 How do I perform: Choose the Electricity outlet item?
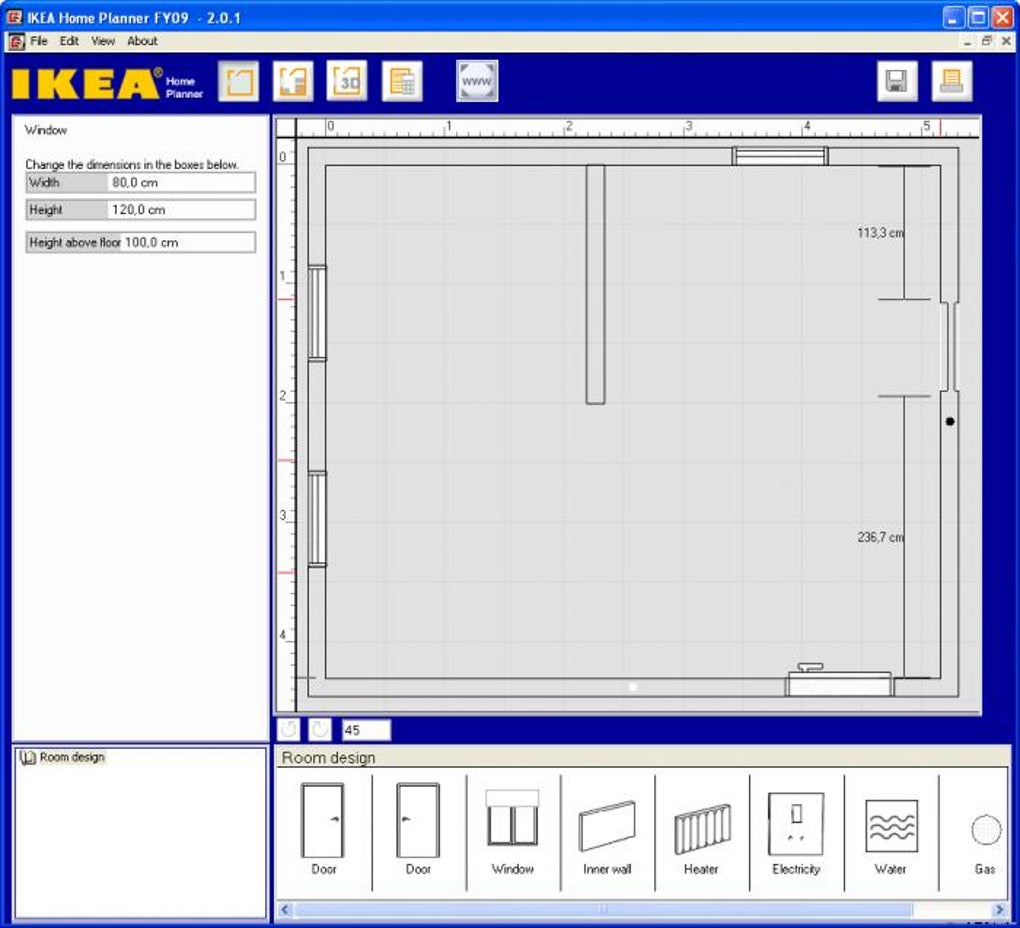(x=796, y=834)
